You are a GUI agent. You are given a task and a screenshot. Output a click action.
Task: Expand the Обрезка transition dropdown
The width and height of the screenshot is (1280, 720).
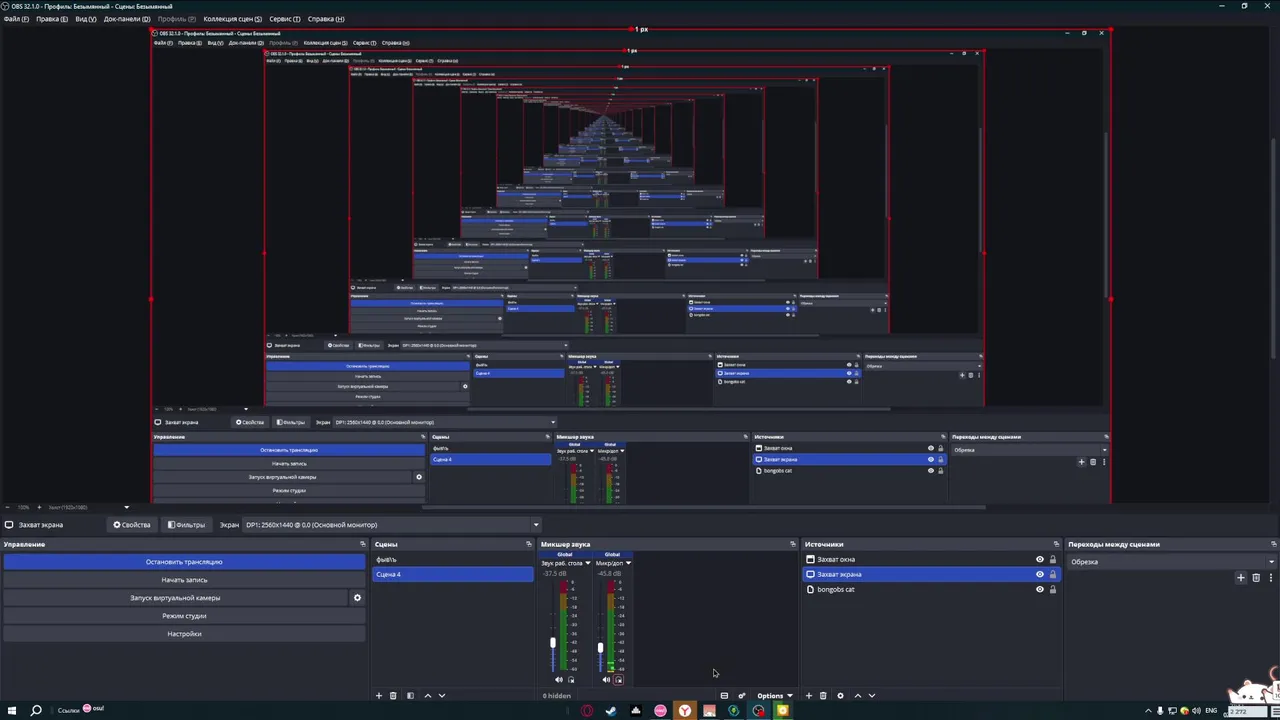pos(1172,562)
